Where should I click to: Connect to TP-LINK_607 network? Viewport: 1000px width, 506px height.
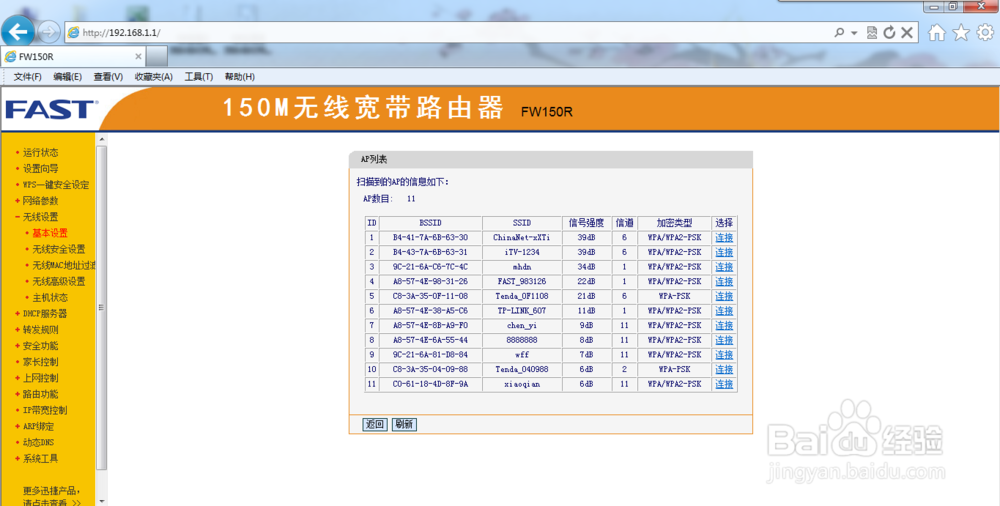coord(724,311)
